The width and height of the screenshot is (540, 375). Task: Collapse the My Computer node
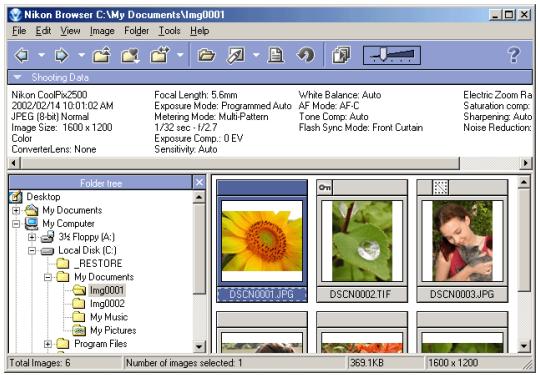click(16, 223)
